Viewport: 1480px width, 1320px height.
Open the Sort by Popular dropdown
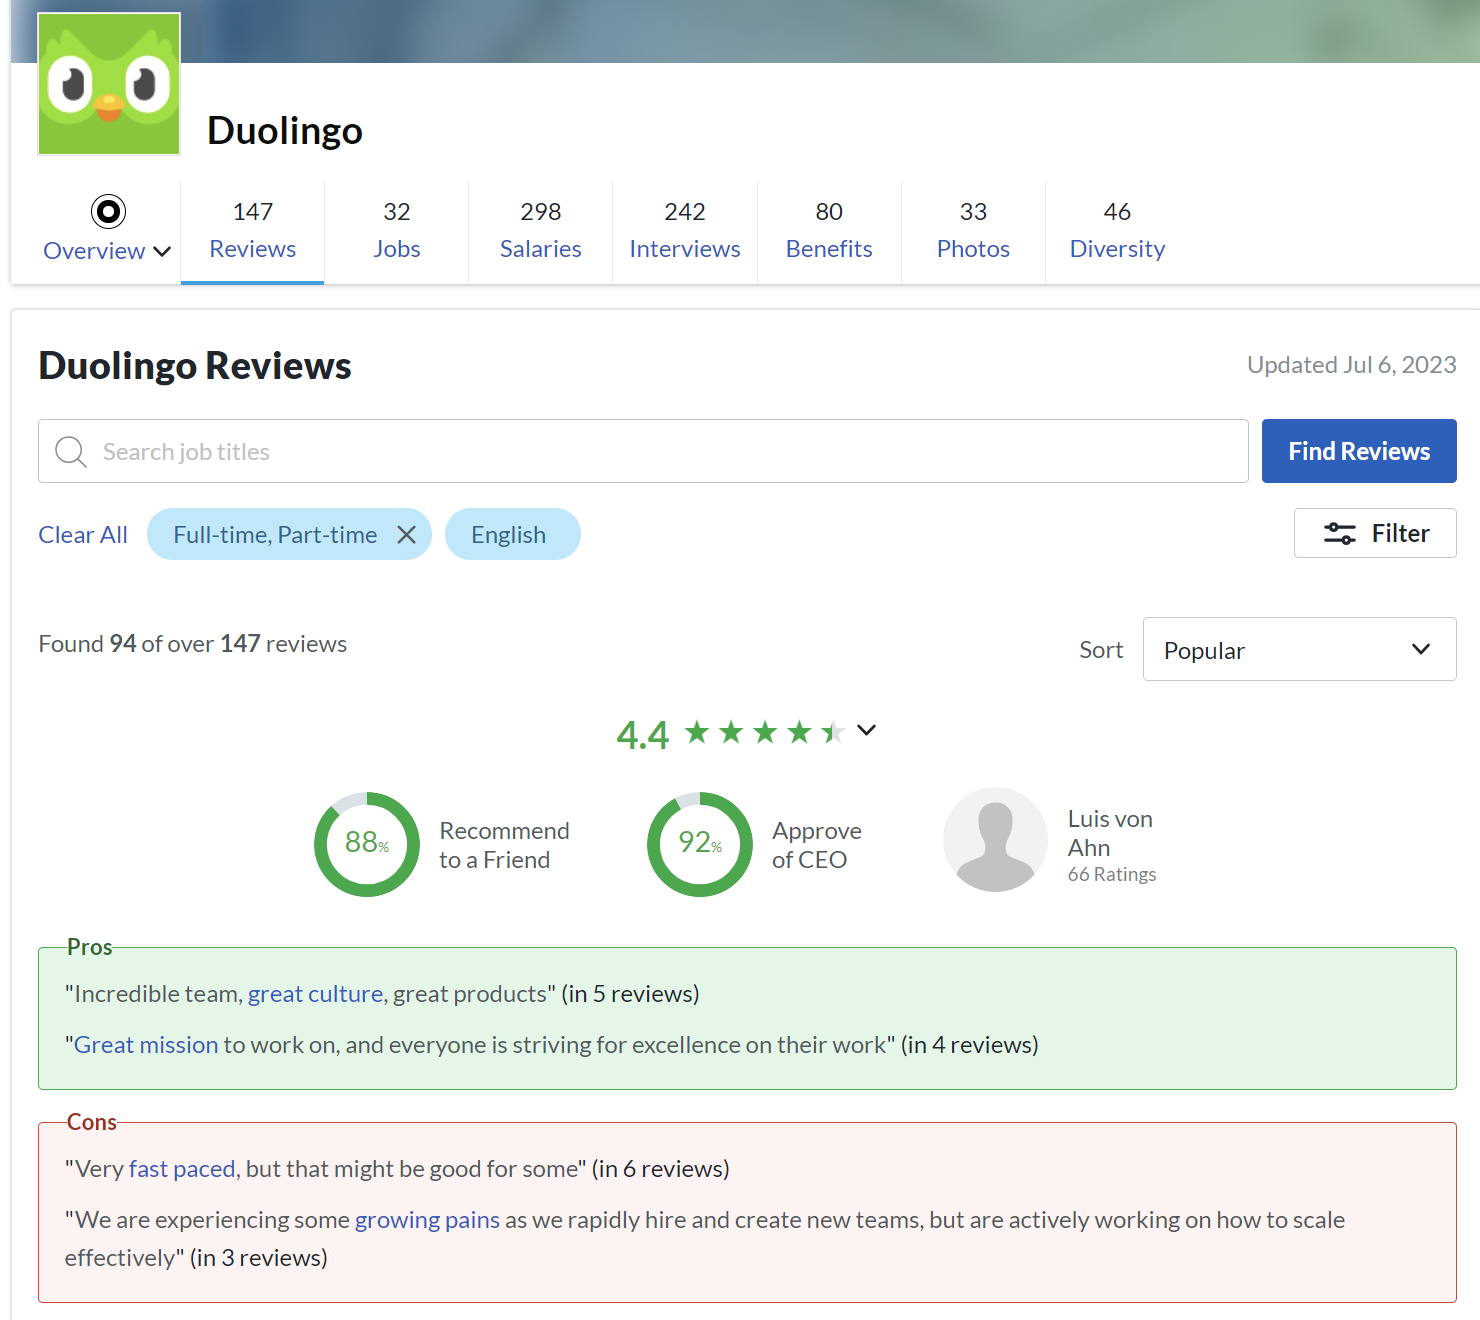tap(1299, 649)
